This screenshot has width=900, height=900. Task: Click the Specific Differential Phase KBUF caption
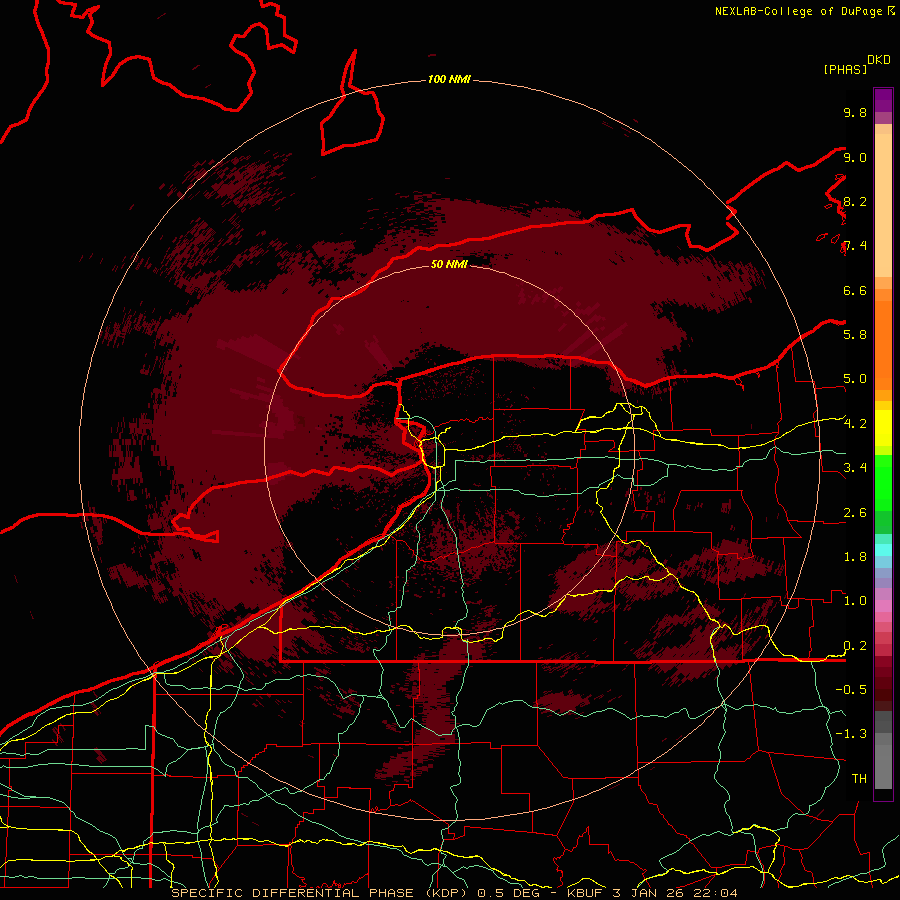455,893
